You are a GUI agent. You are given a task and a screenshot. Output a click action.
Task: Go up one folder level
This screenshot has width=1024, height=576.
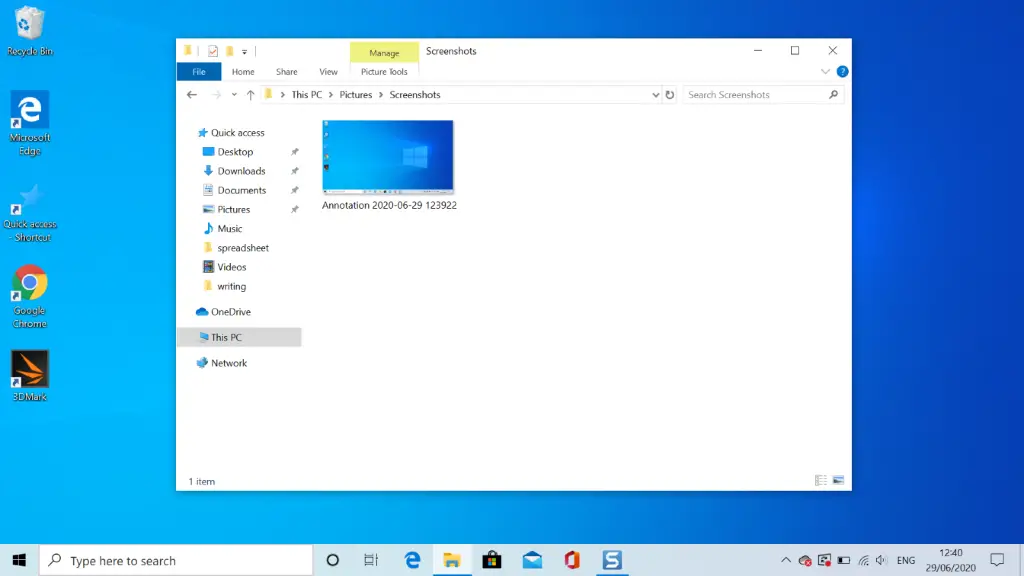click(250, 95)
